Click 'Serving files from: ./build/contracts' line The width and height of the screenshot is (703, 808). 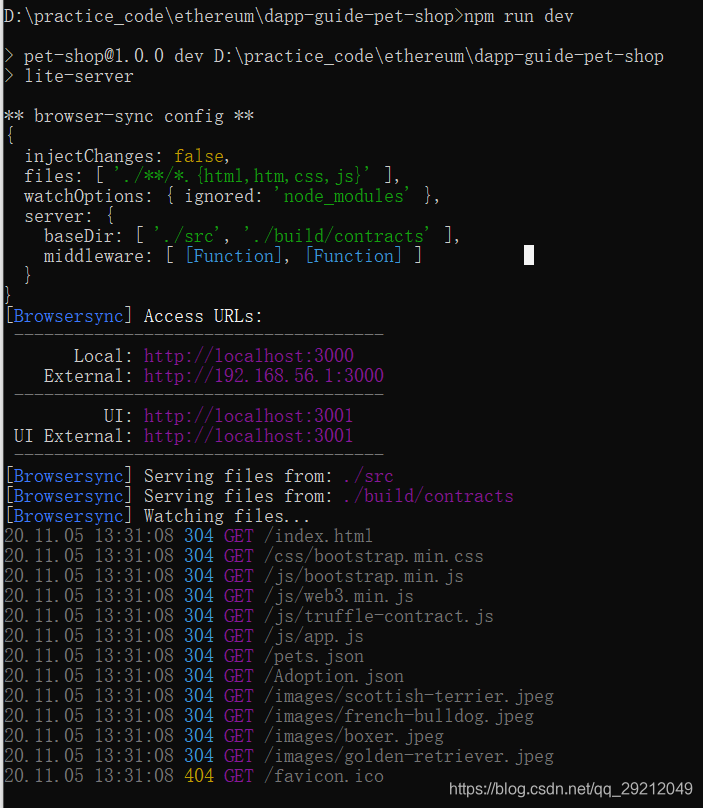pos(259,496)
